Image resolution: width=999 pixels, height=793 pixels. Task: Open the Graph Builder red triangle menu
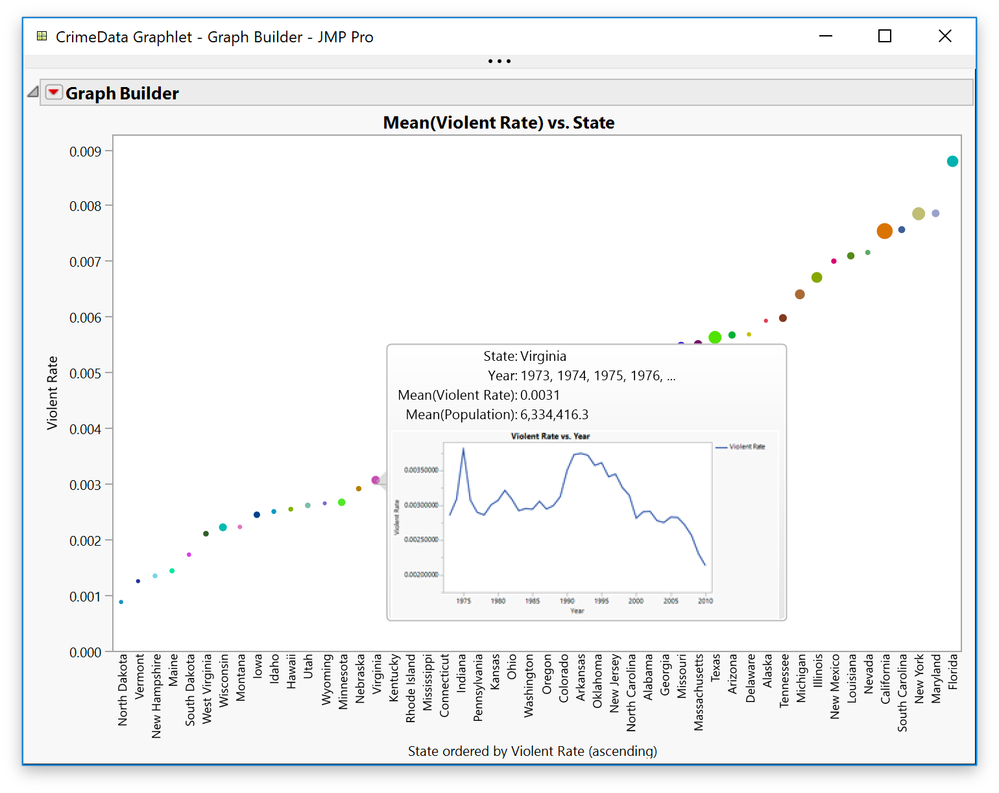click(x=54, y=93)
